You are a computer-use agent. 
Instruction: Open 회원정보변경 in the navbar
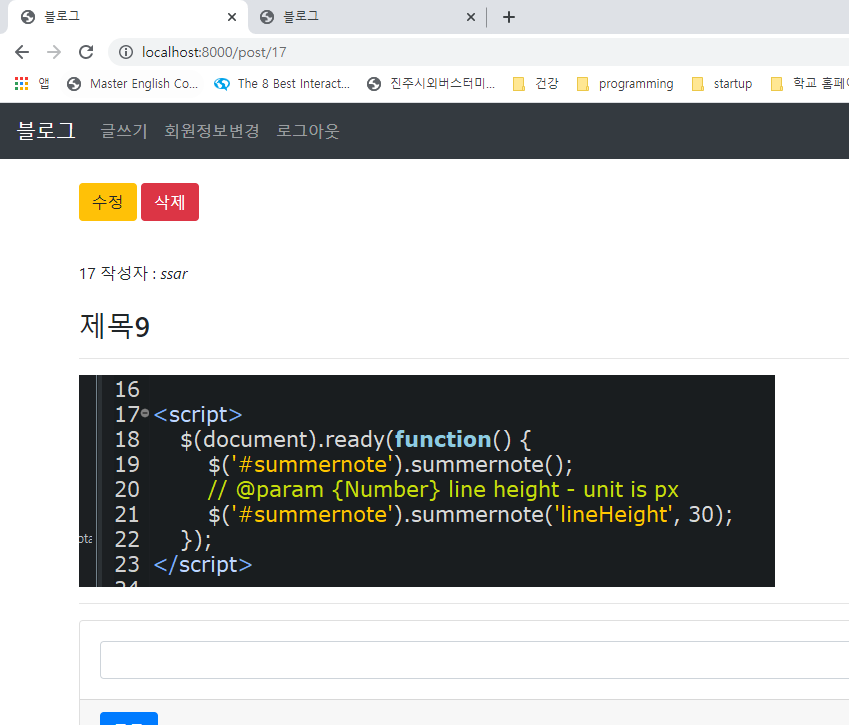212,131
